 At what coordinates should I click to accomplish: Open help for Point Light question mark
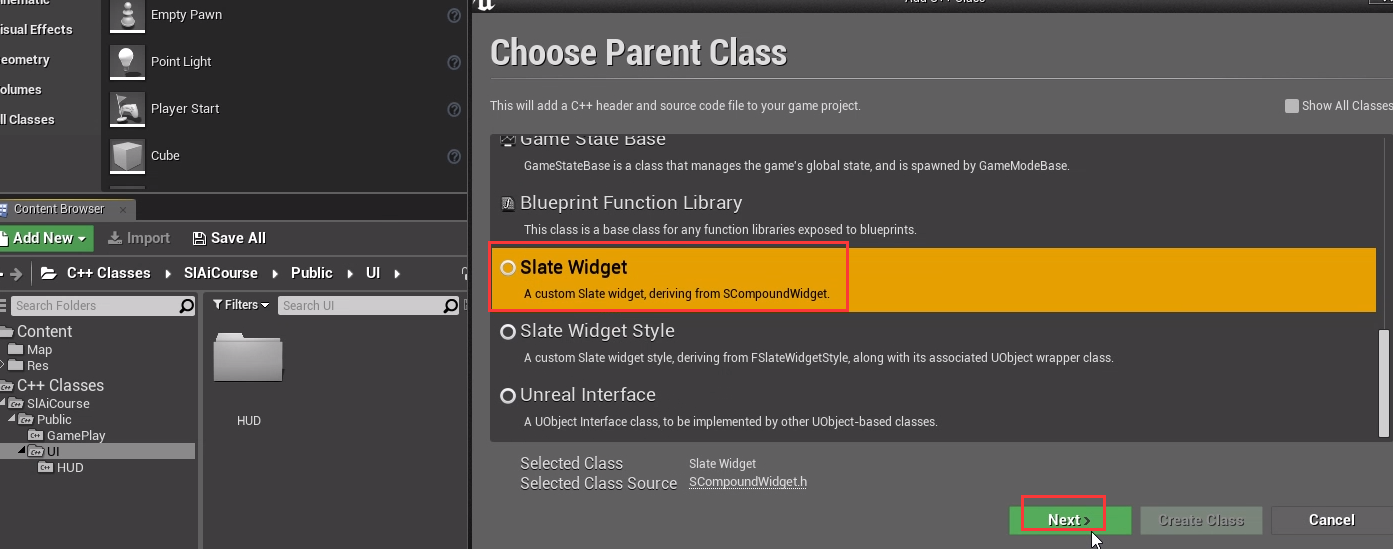[x=454, y=62]
